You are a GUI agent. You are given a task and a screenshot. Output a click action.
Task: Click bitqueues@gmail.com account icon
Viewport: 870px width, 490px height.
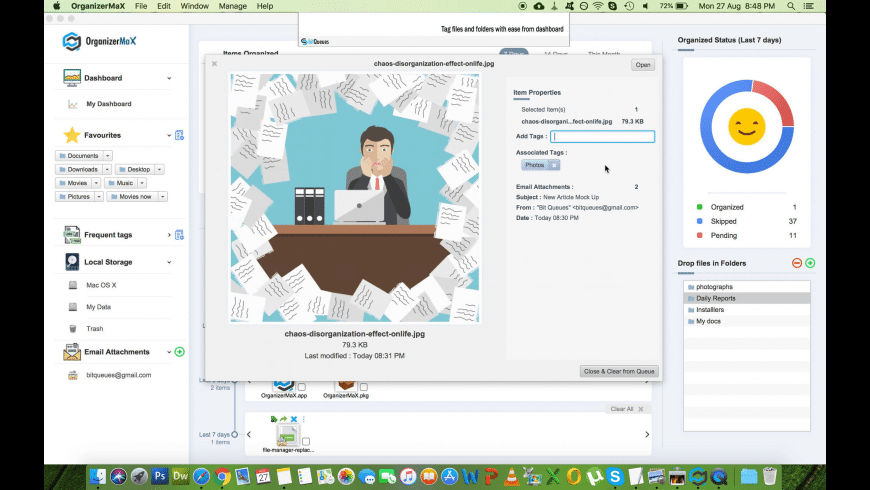pyautogui.click(x=73, y=375)
